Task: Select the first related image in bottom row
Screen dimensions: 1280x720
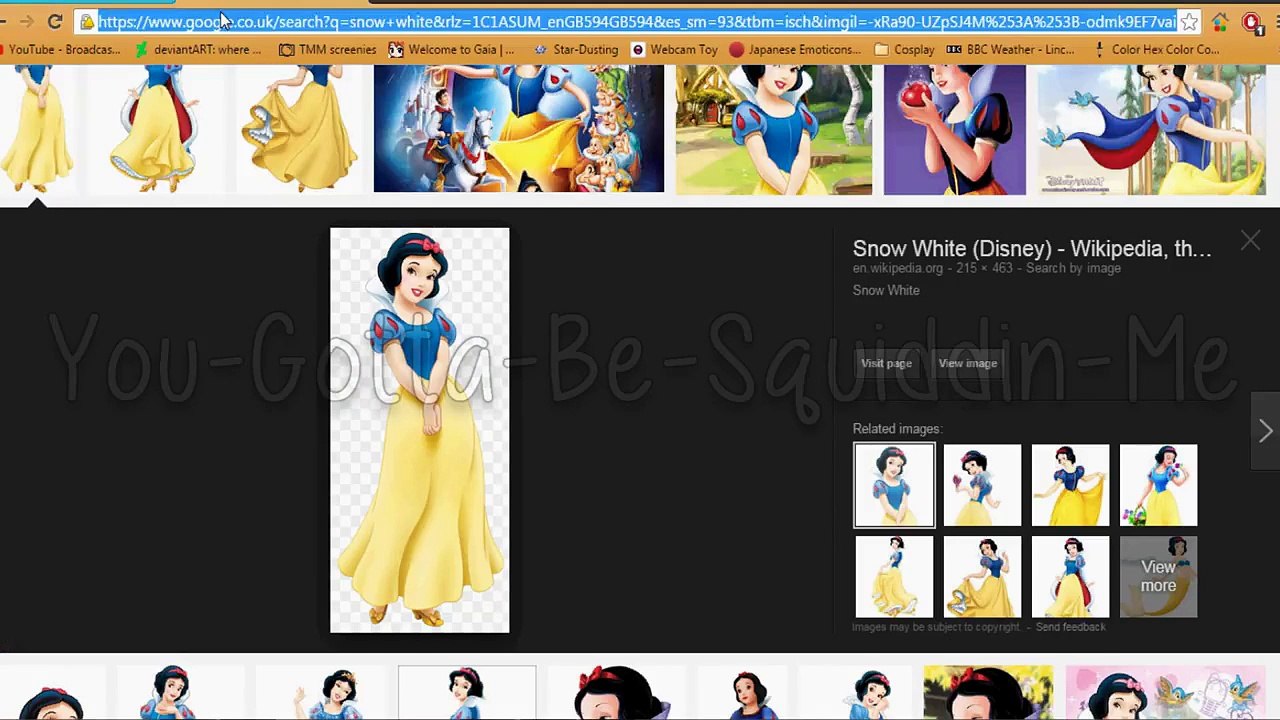Action: [x=894, y=576]
